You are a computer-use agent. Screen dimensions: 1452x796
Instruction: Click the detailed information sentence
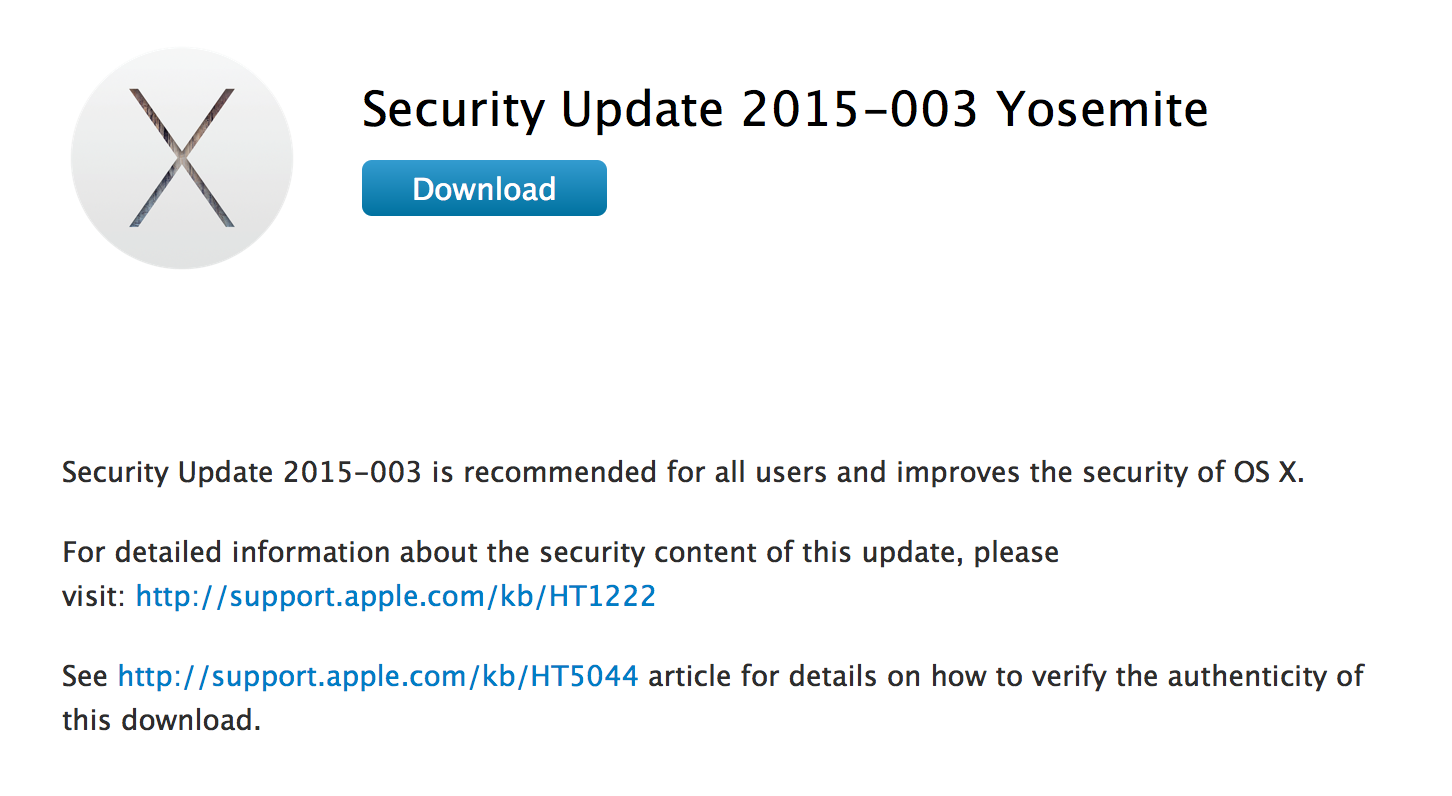click(560, 551)
